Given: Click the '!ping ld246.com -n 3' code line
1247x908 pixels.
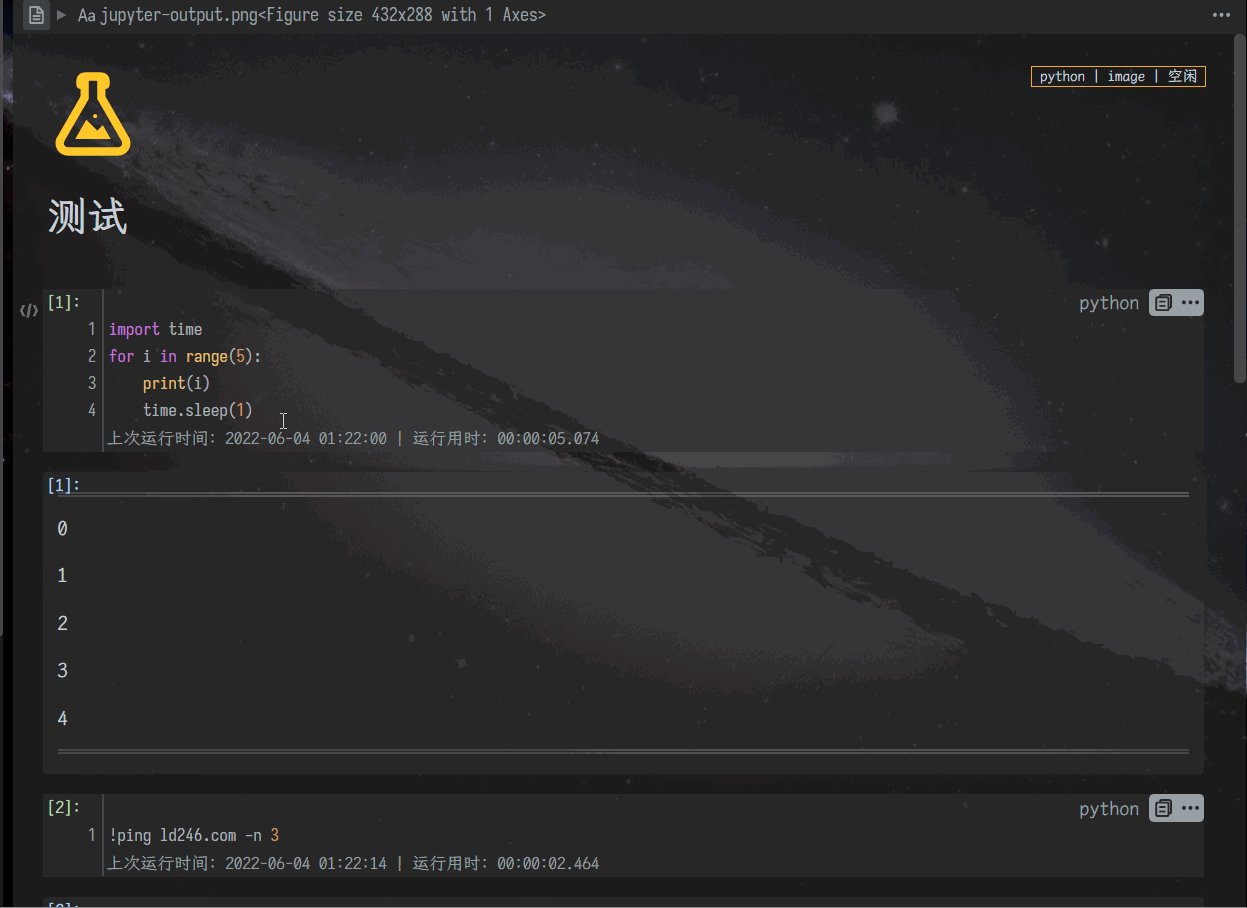Looking at the screenshot, I should pos(193,835).
